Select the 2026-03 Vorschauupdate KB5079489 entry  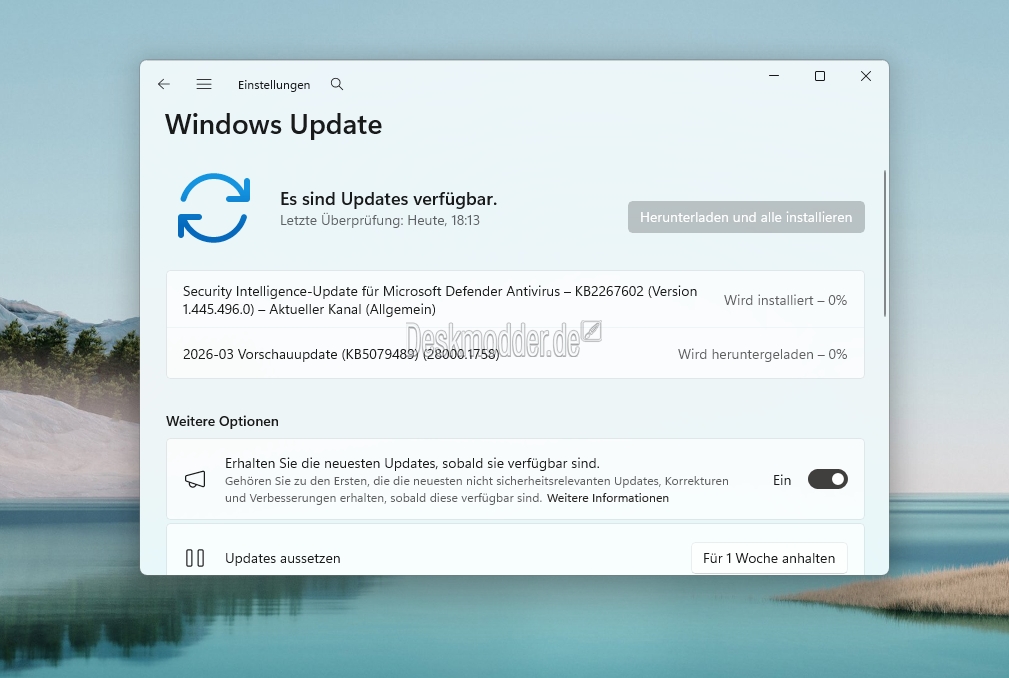pos(341,354)
